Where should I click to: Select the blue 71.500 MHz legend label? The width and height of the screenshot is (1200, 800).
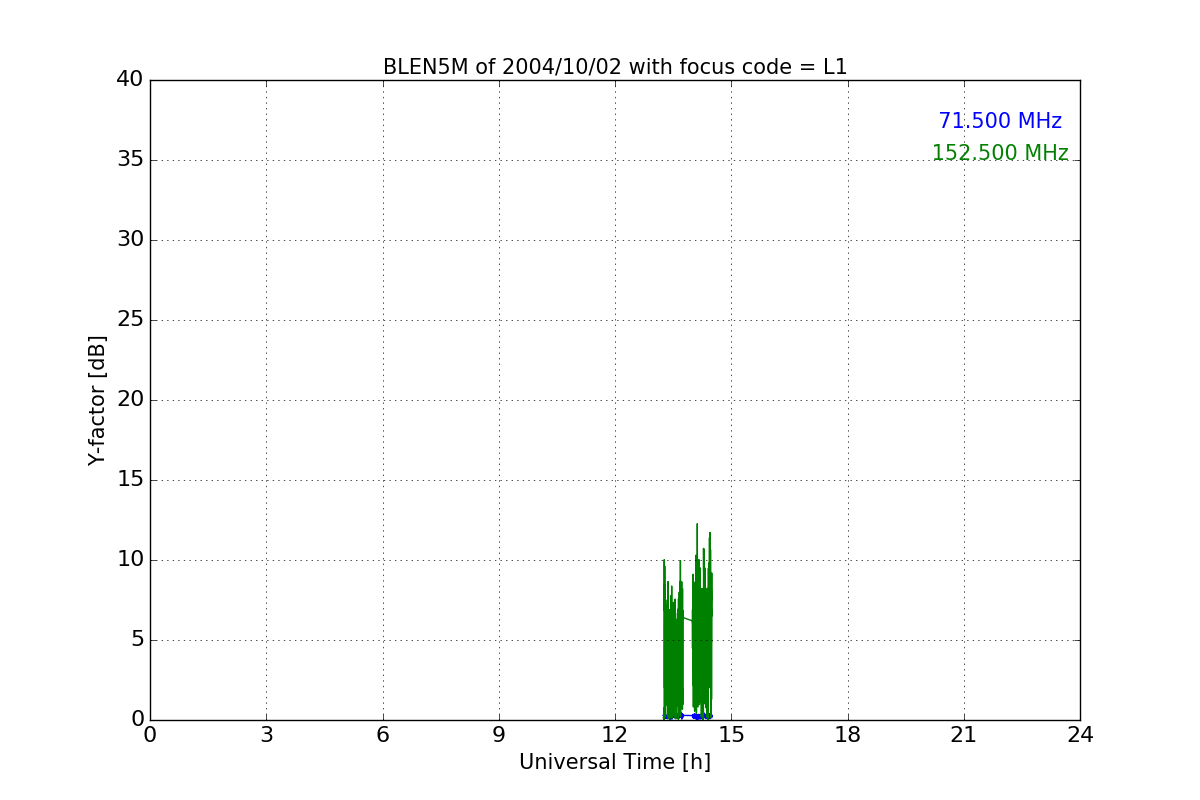point(1000,121)
